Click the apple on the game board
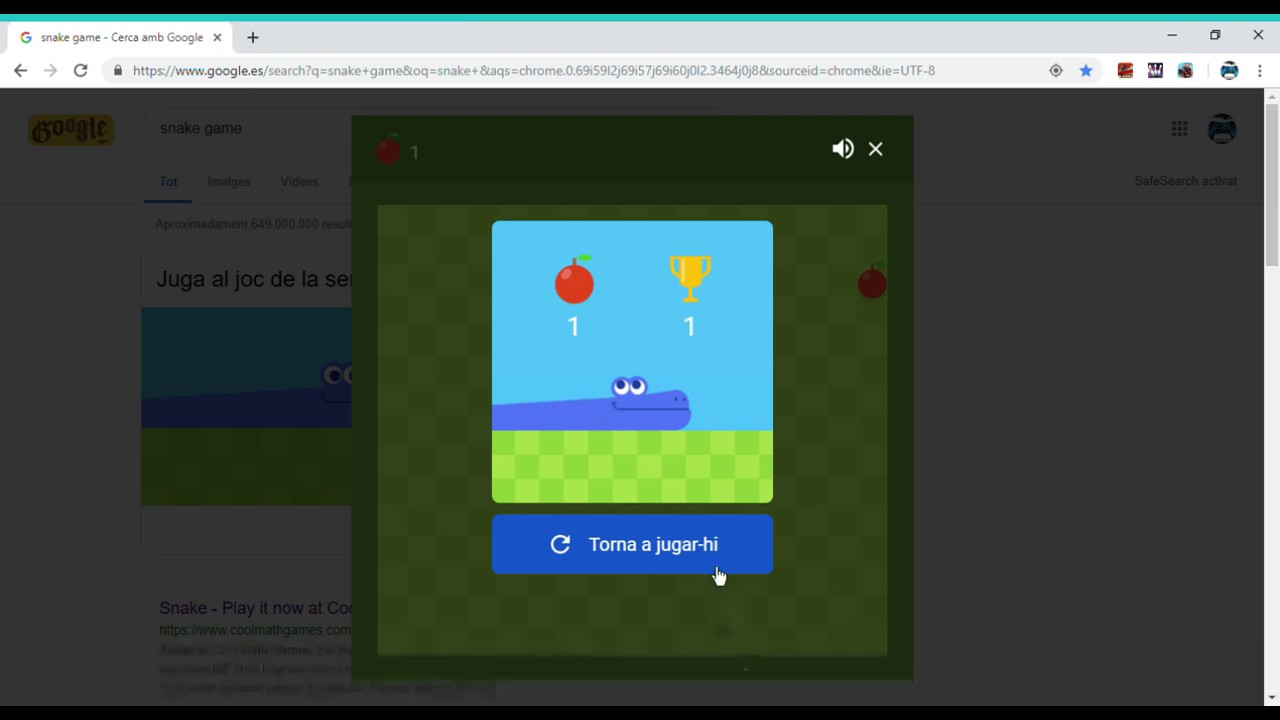1280x720 pixels. 872,283
